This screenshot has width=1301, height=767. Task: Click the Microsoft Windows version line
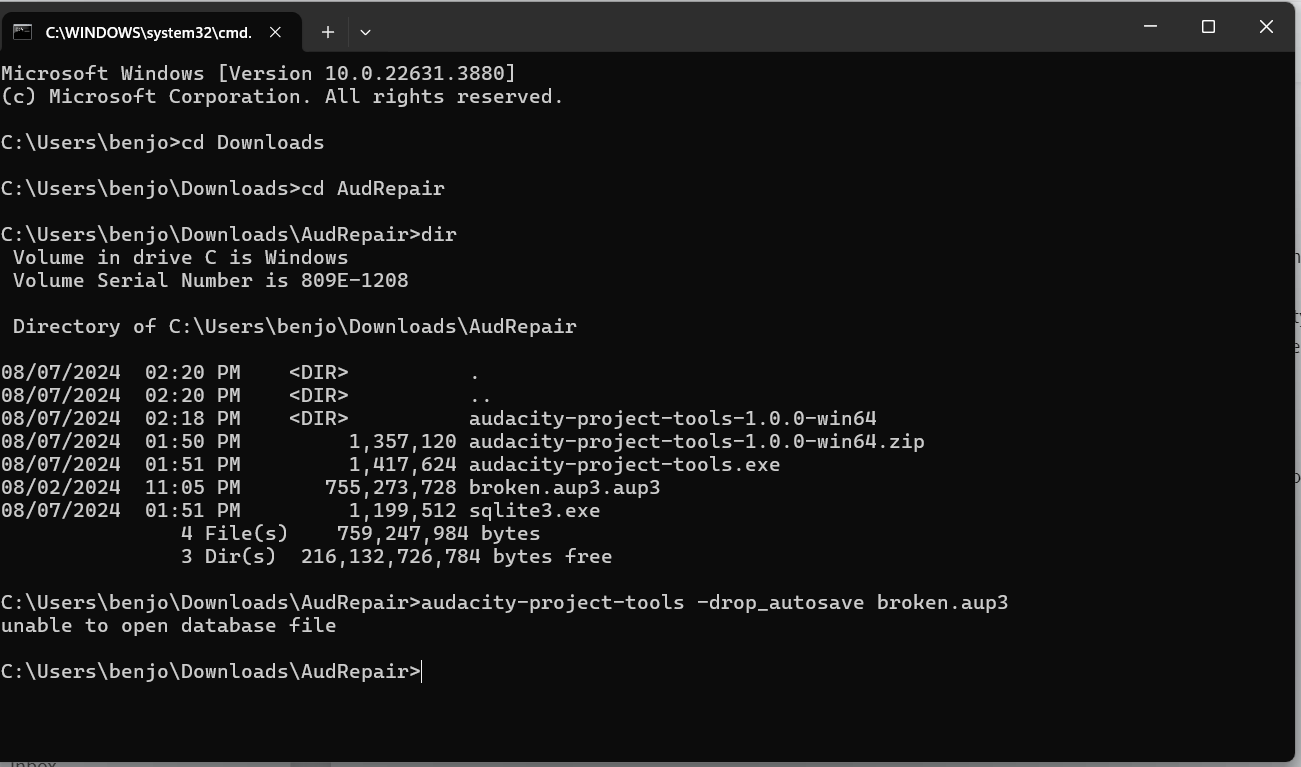[x=258, y=74]
